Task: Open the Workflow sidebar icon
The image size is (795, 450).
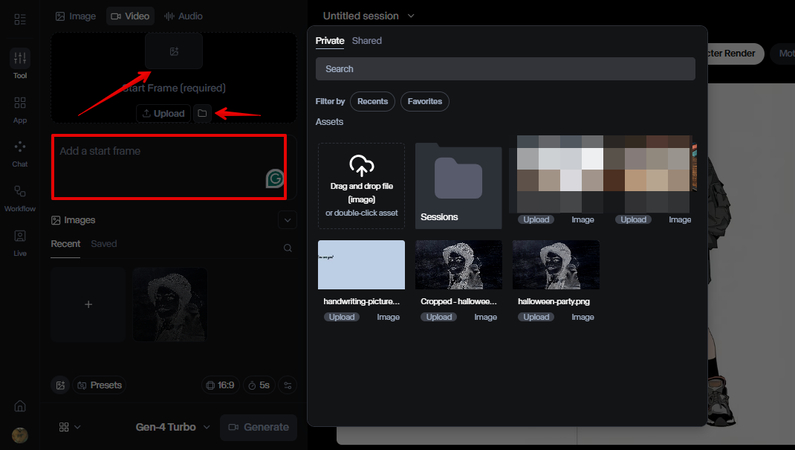Action: [x=20, y=195]
